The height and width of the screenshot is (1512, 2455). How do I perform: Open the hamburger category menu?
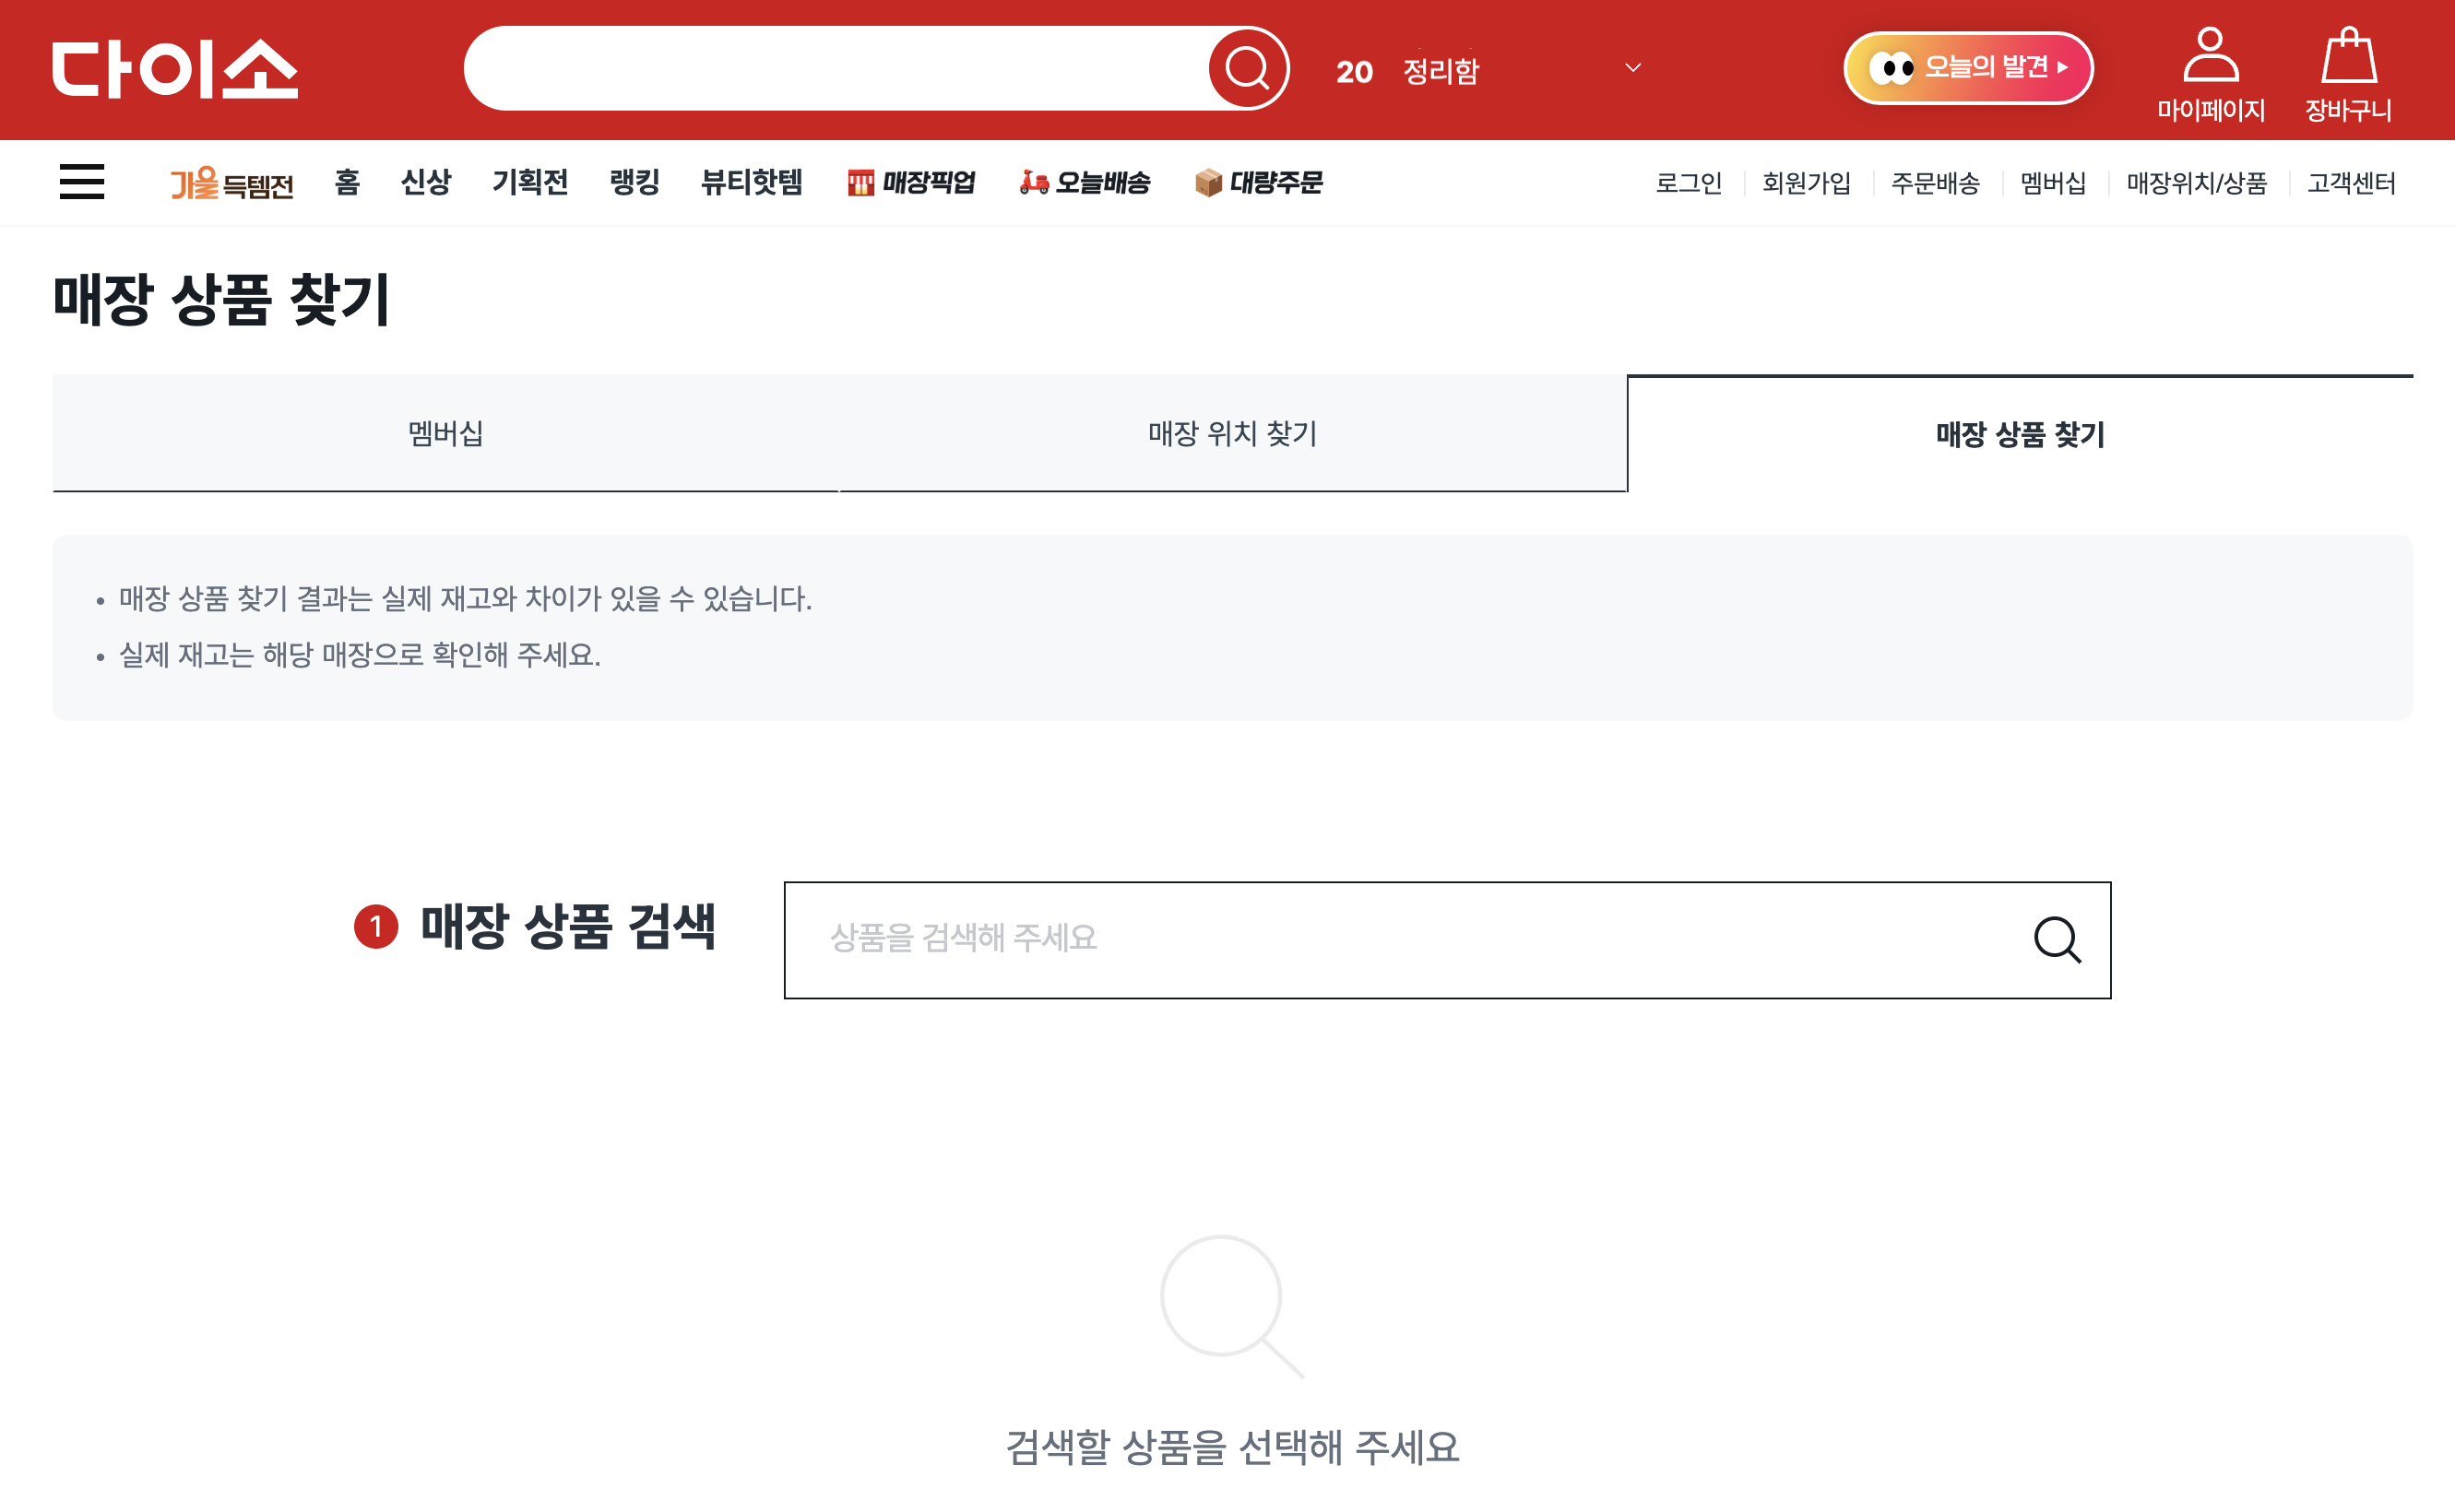[x=82, y=182]
